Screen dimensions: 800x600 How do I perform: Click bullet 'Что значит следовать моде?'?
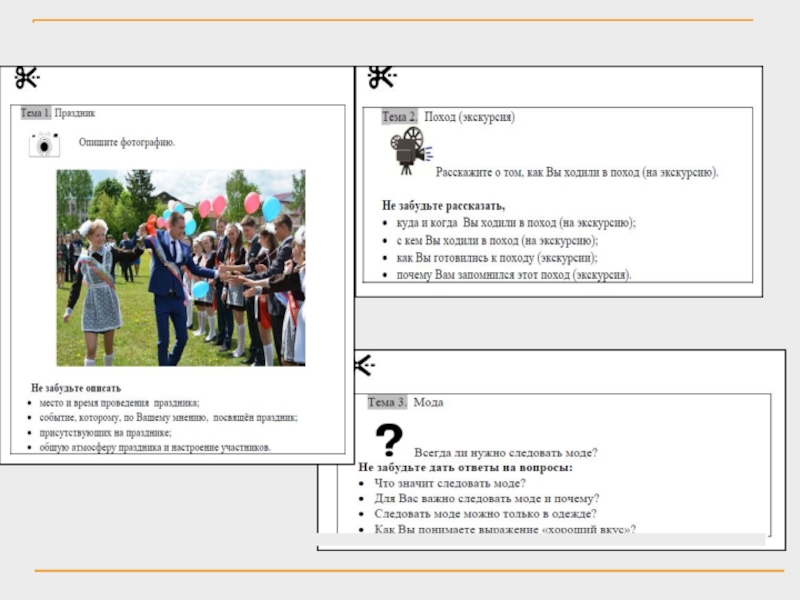click(x=449, y=483)
